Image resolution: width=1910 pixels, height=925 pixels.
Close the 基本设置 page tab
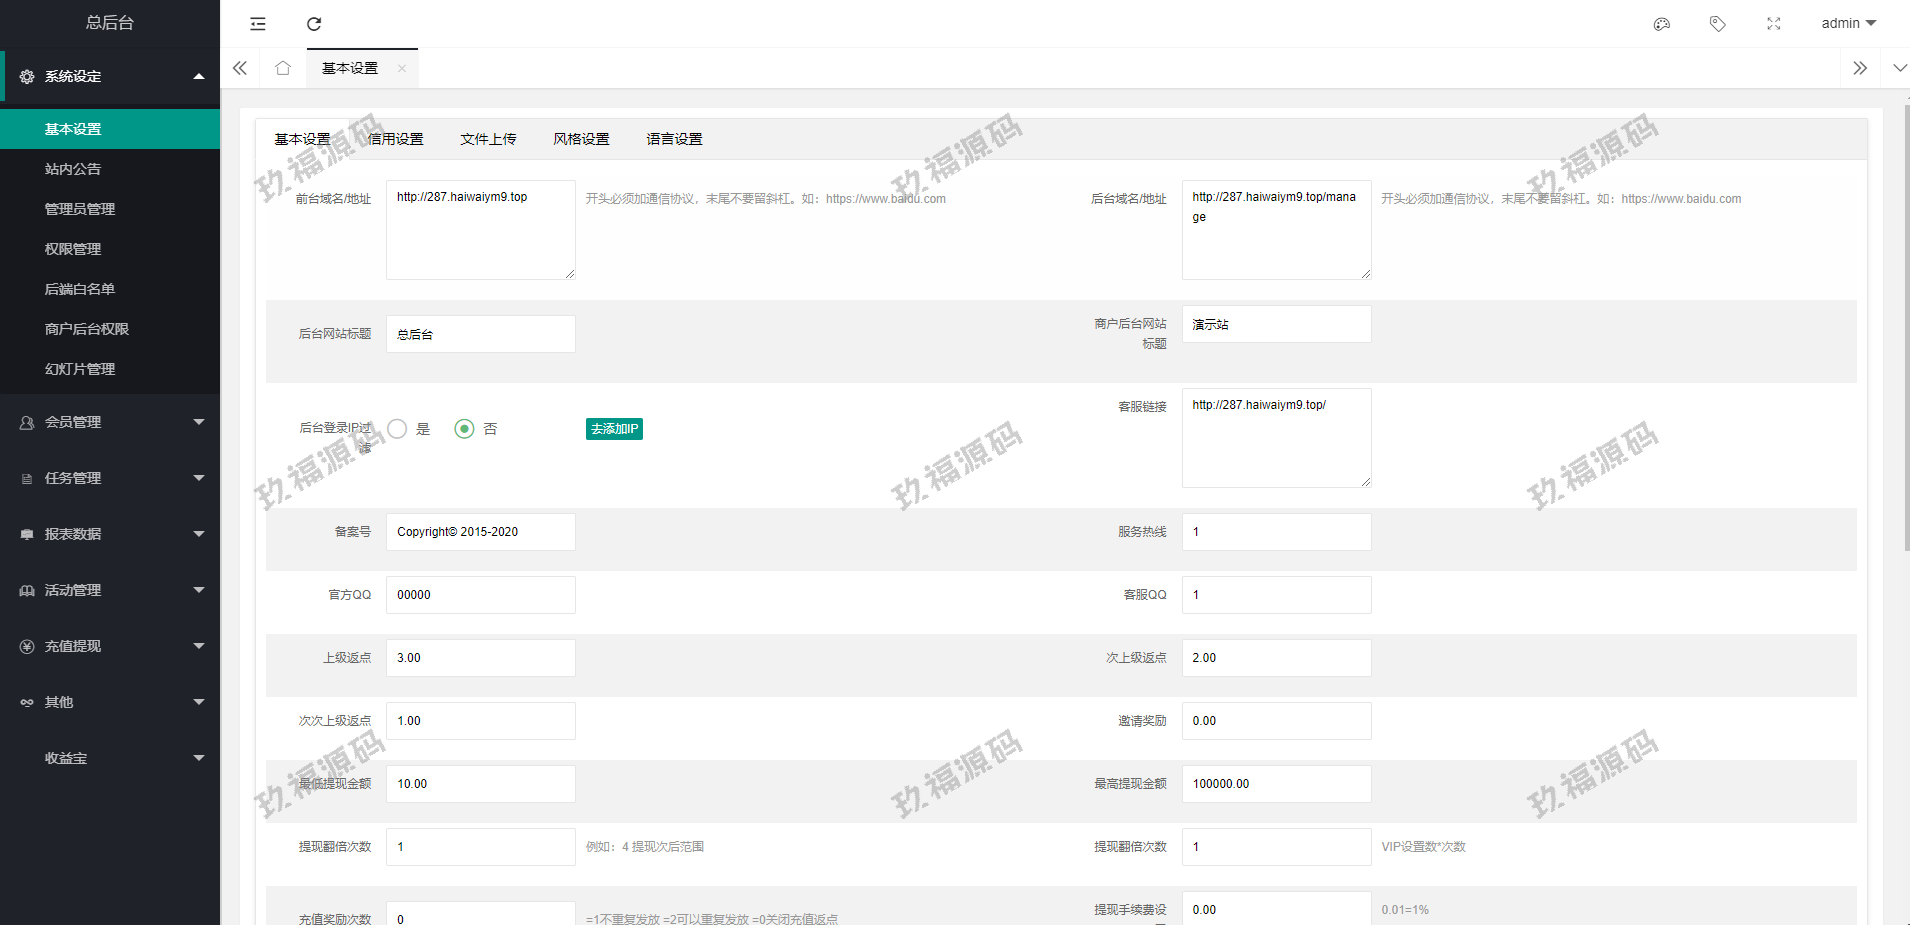coord(402,69)
